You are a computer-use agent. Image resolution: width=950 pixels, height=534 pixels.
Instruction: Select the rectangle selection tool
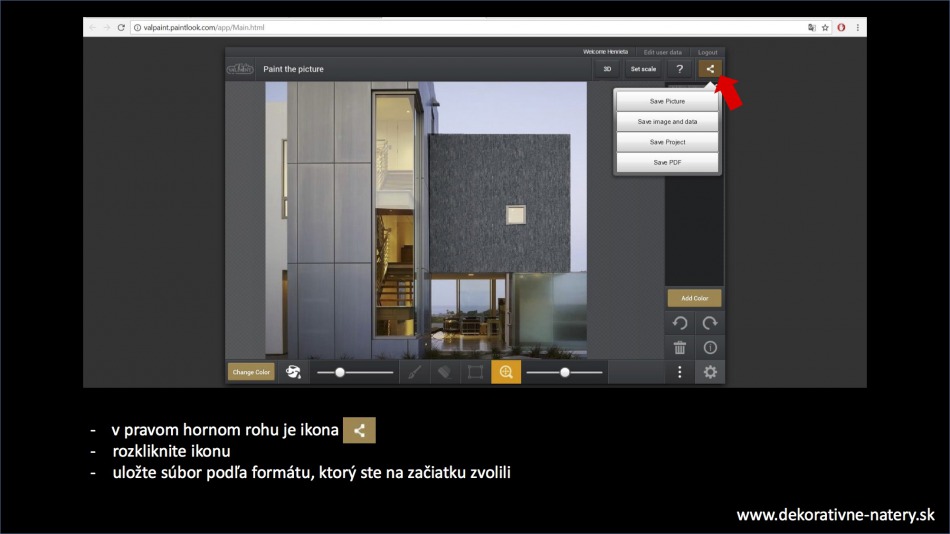pos(475,372)
